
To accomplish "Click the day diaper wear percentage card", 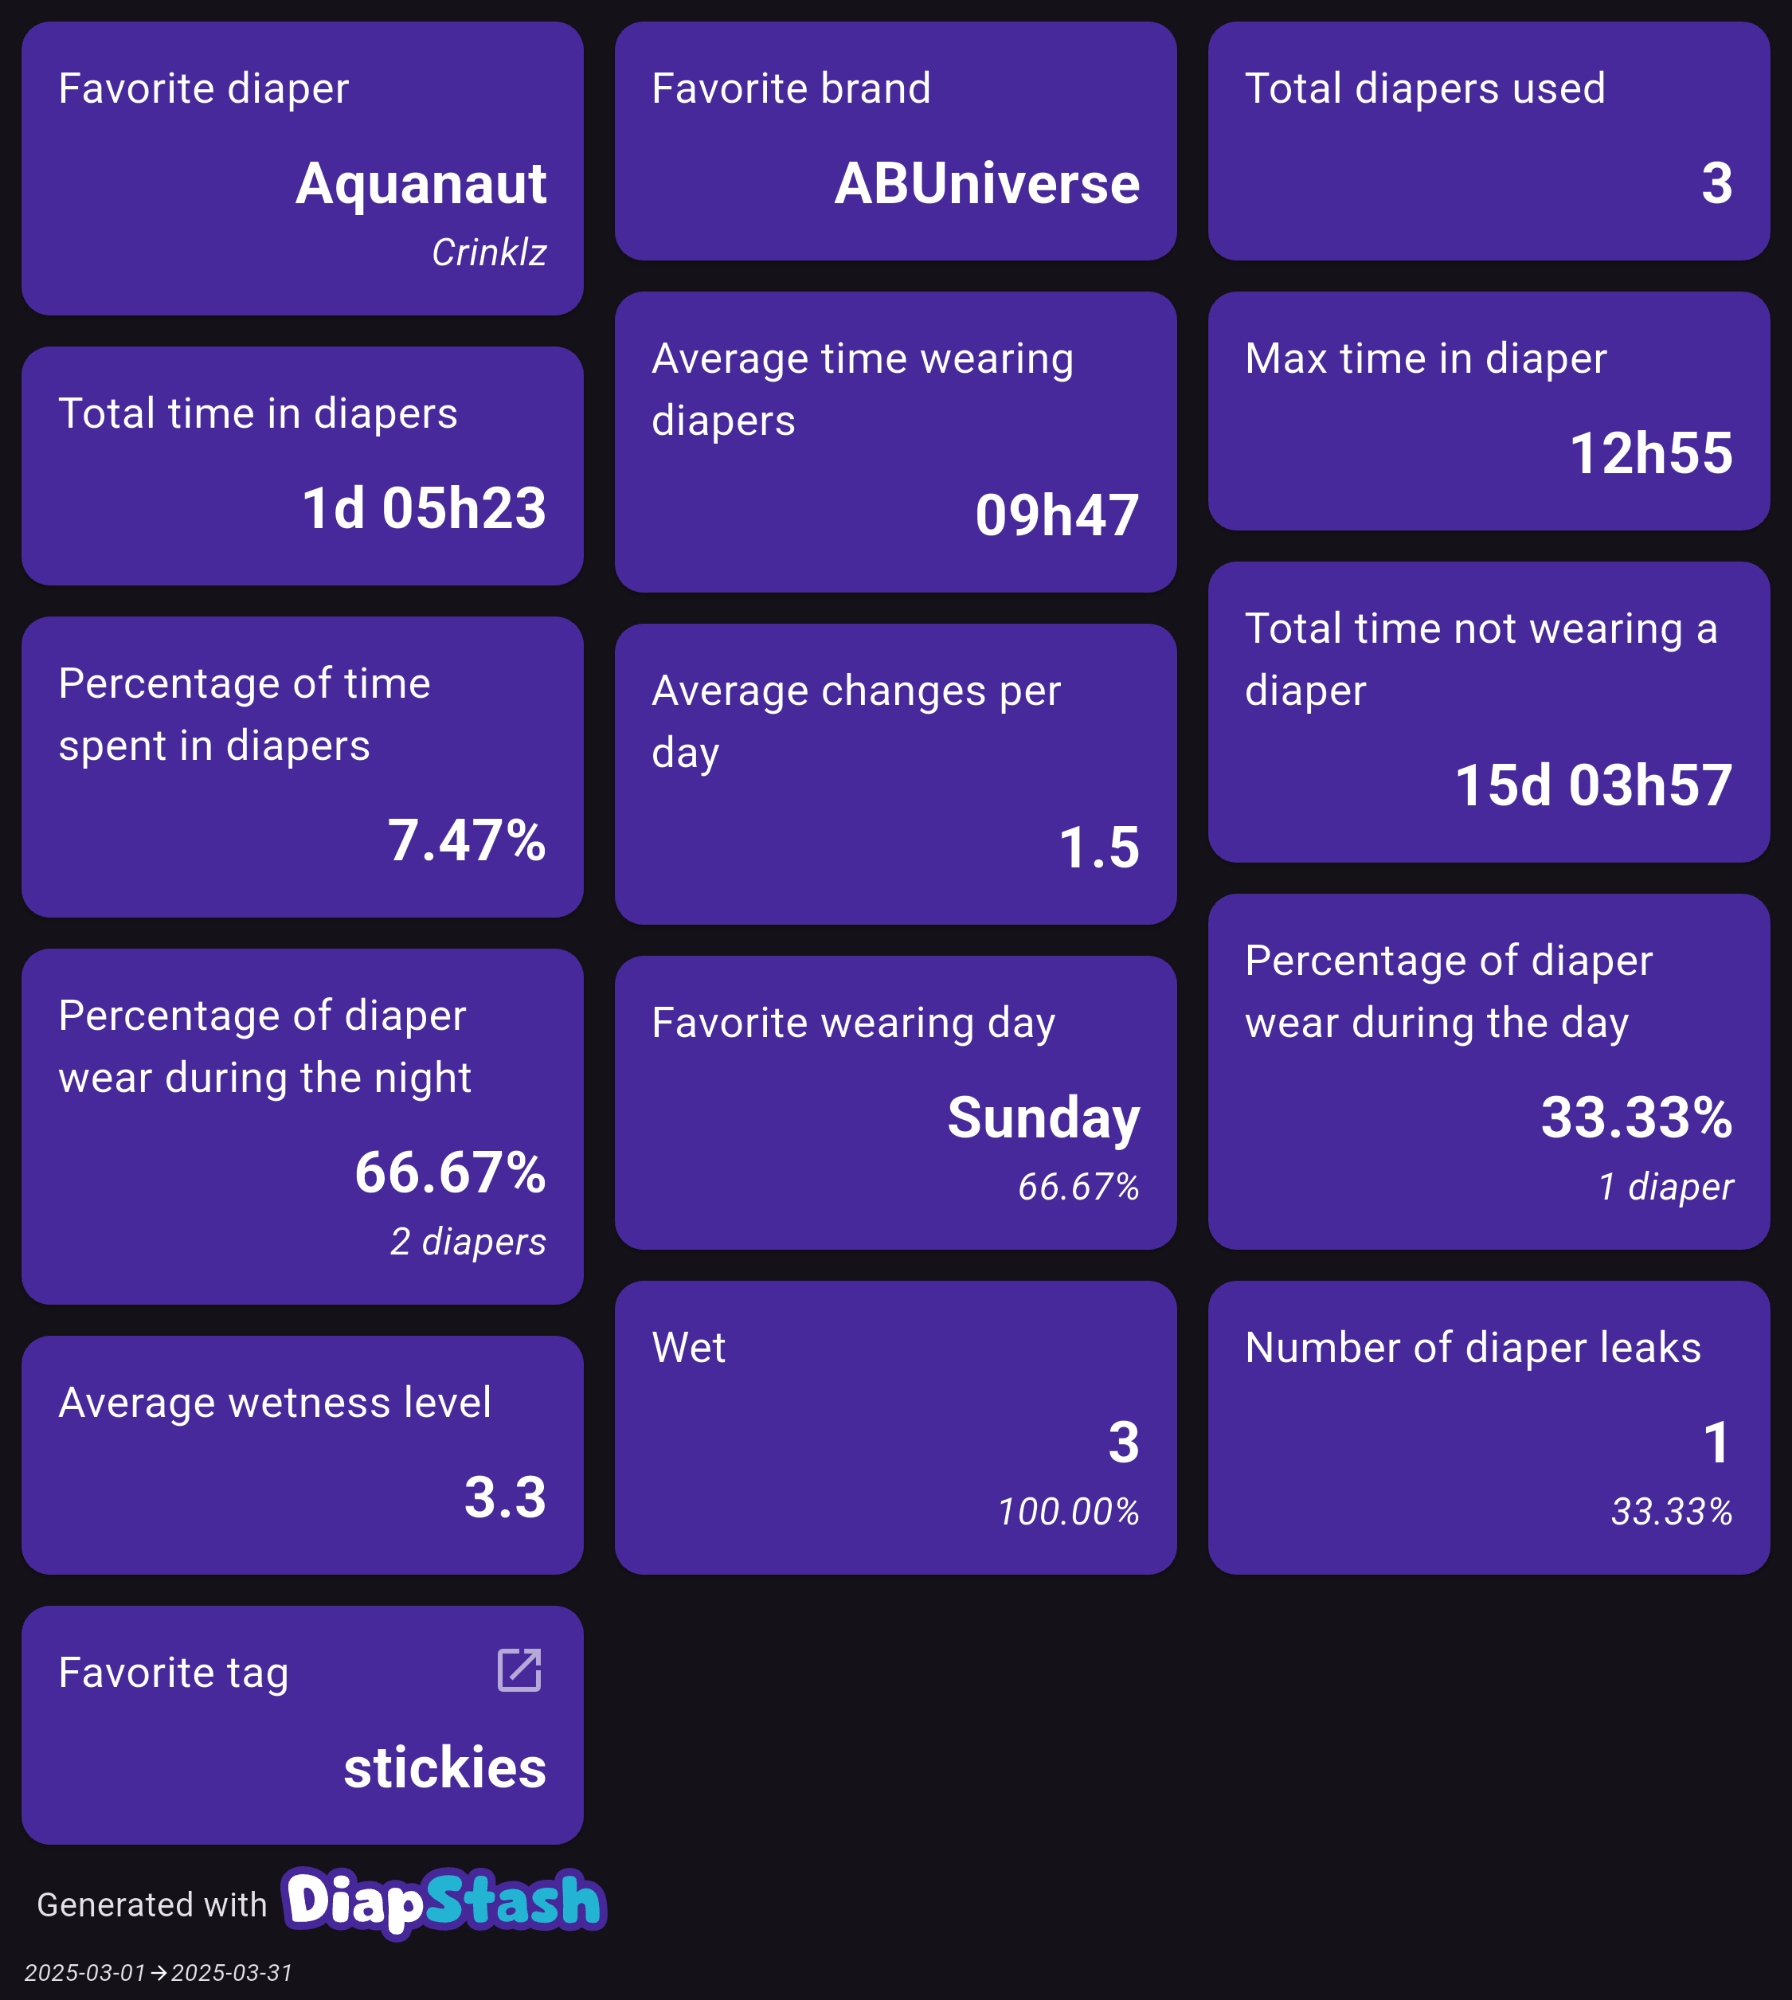I will click(1488, 1071).
